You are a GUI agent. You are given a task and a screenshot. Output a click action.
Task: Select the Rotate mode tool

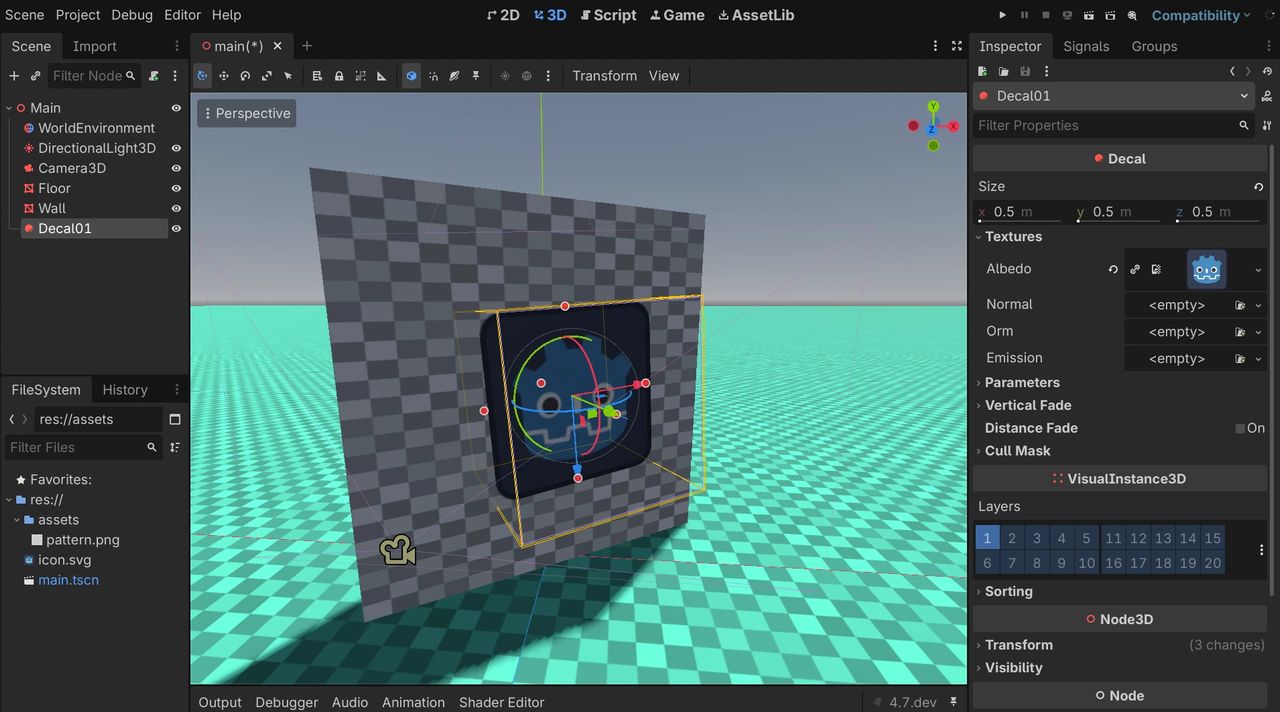245,76
